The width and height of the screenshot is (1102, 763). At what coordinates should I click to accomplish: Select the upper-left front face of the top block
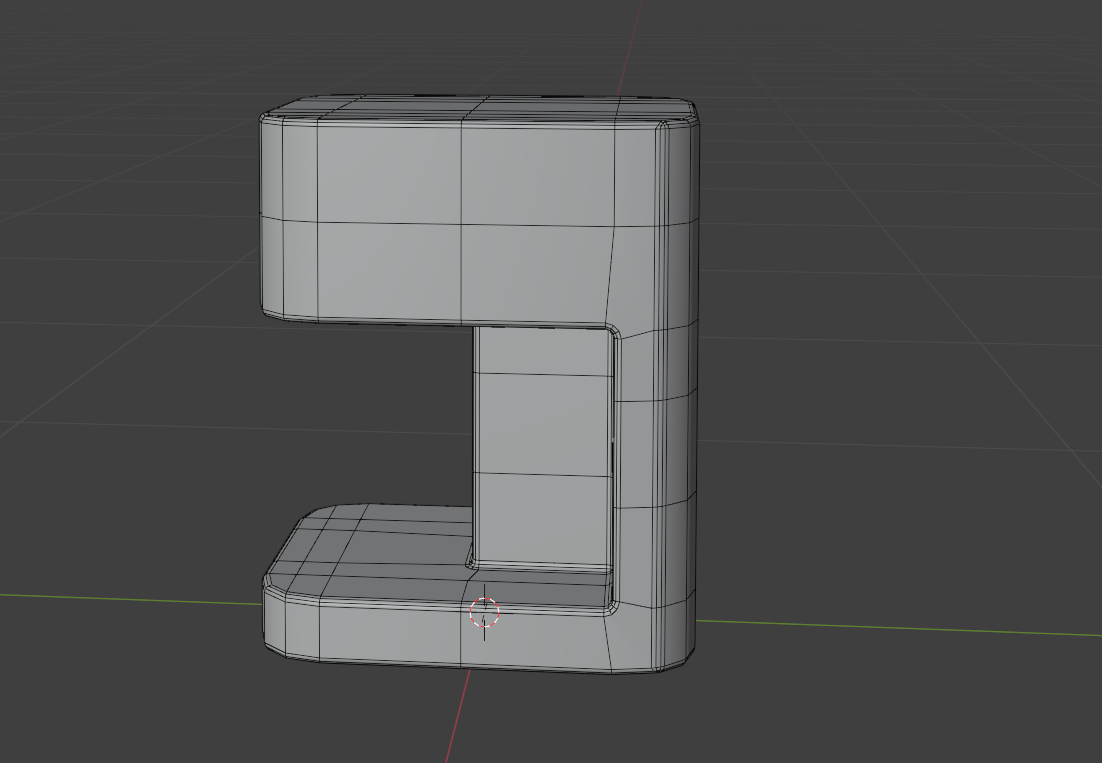(x=389, y=171)
